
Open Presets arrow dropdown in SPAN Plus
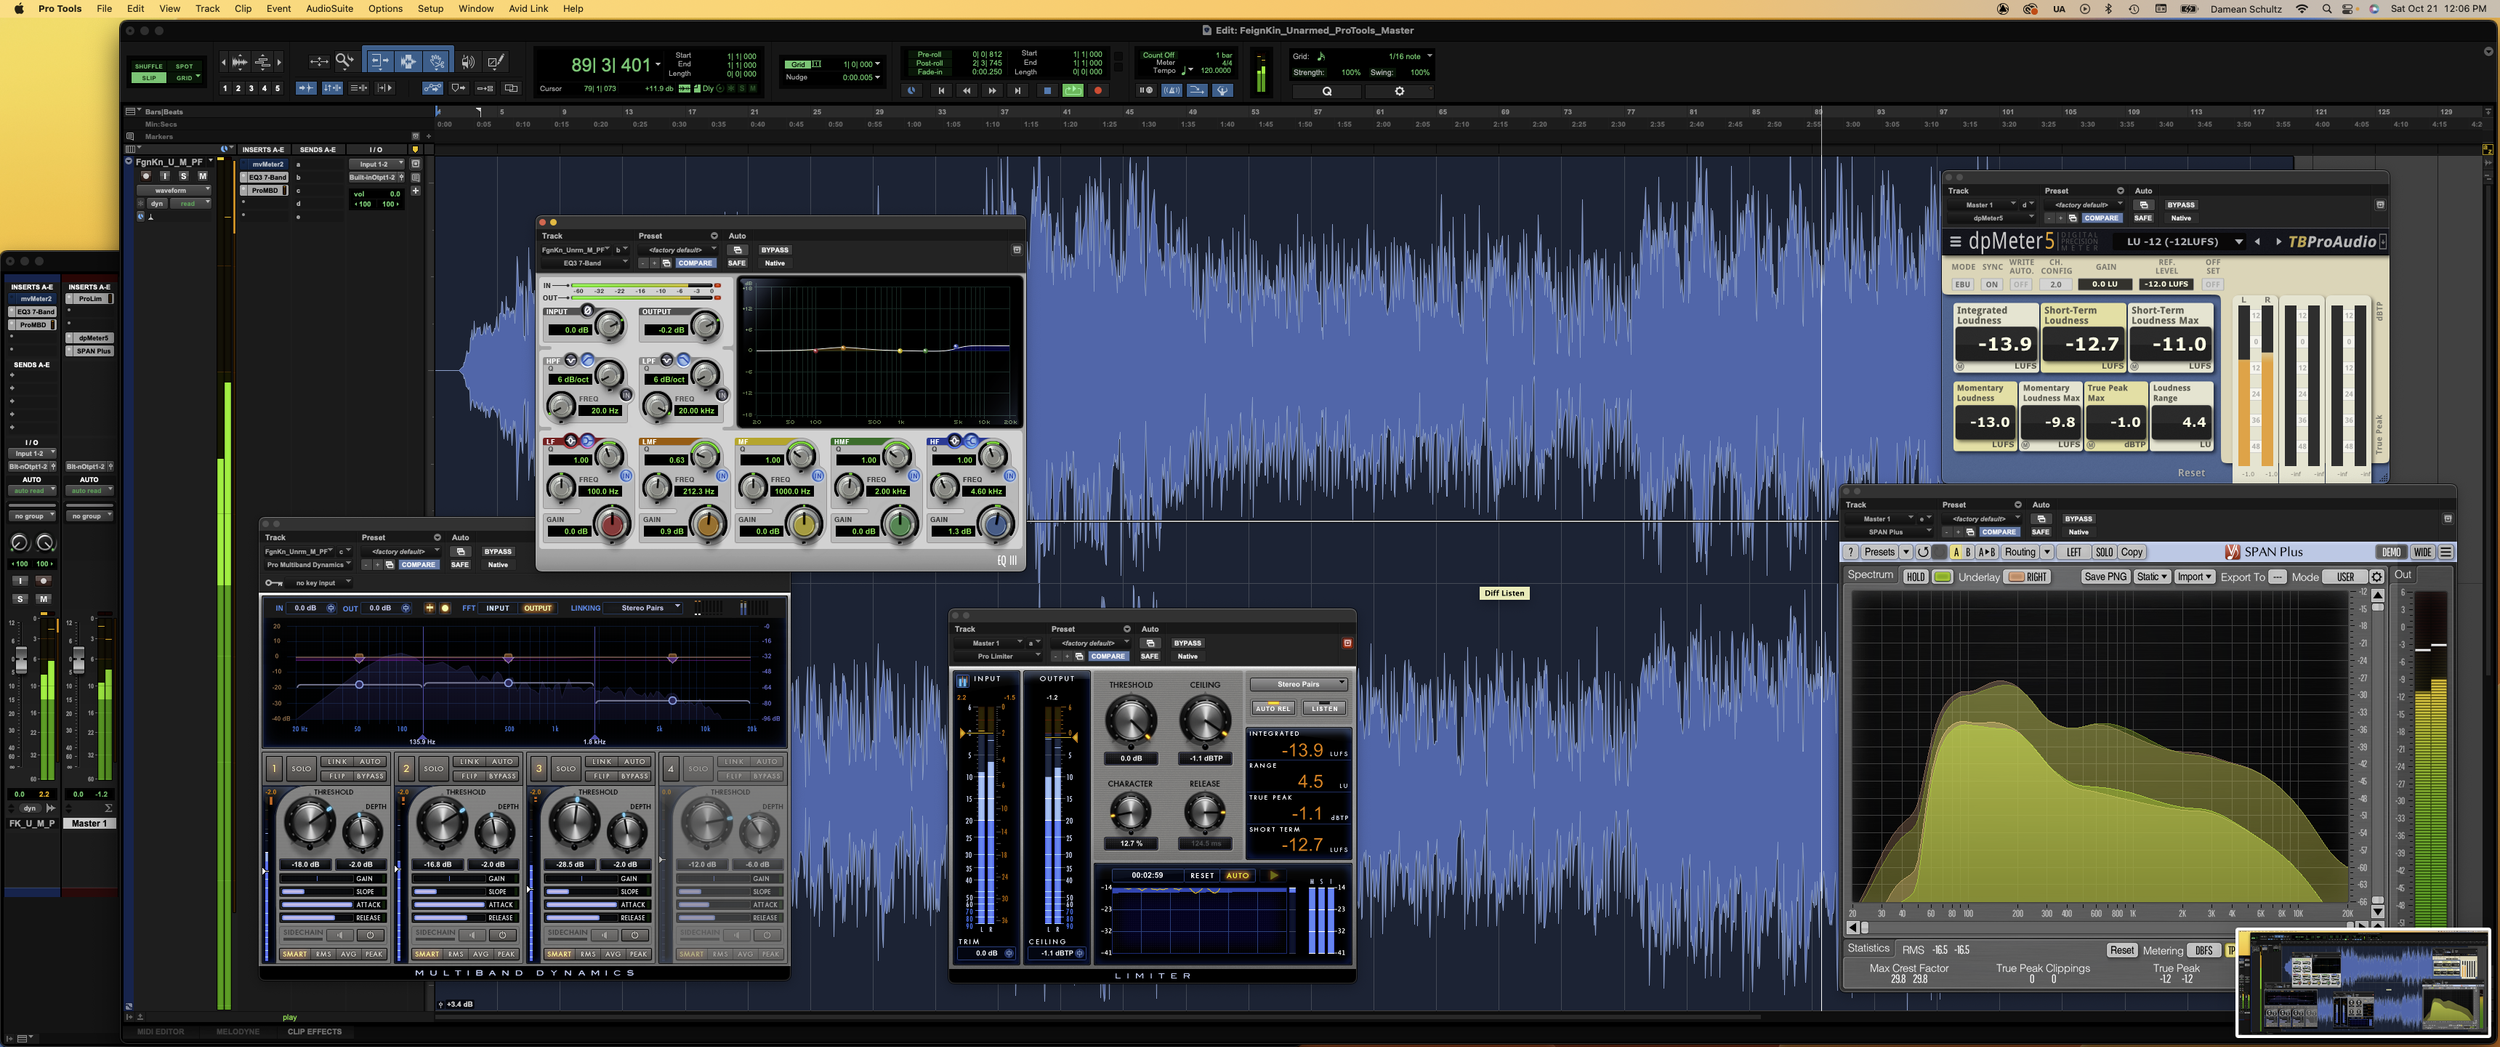coord(1906,552)
